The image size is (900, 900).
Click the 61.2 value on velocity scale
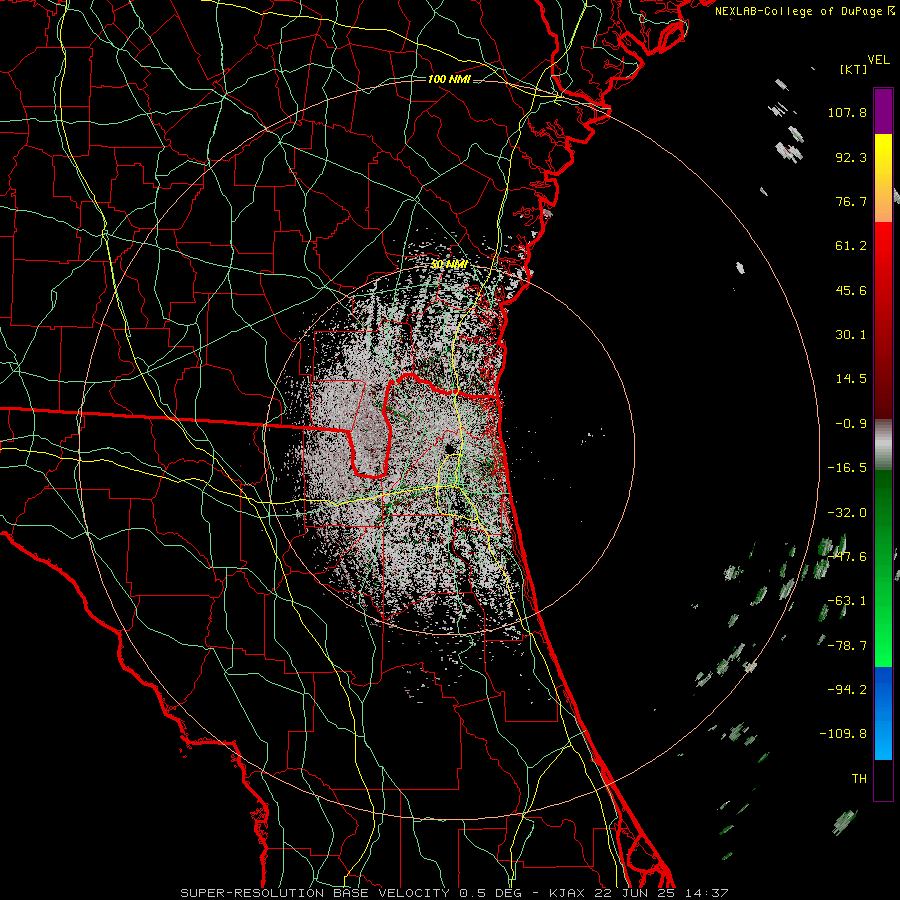tap(851, 246)
